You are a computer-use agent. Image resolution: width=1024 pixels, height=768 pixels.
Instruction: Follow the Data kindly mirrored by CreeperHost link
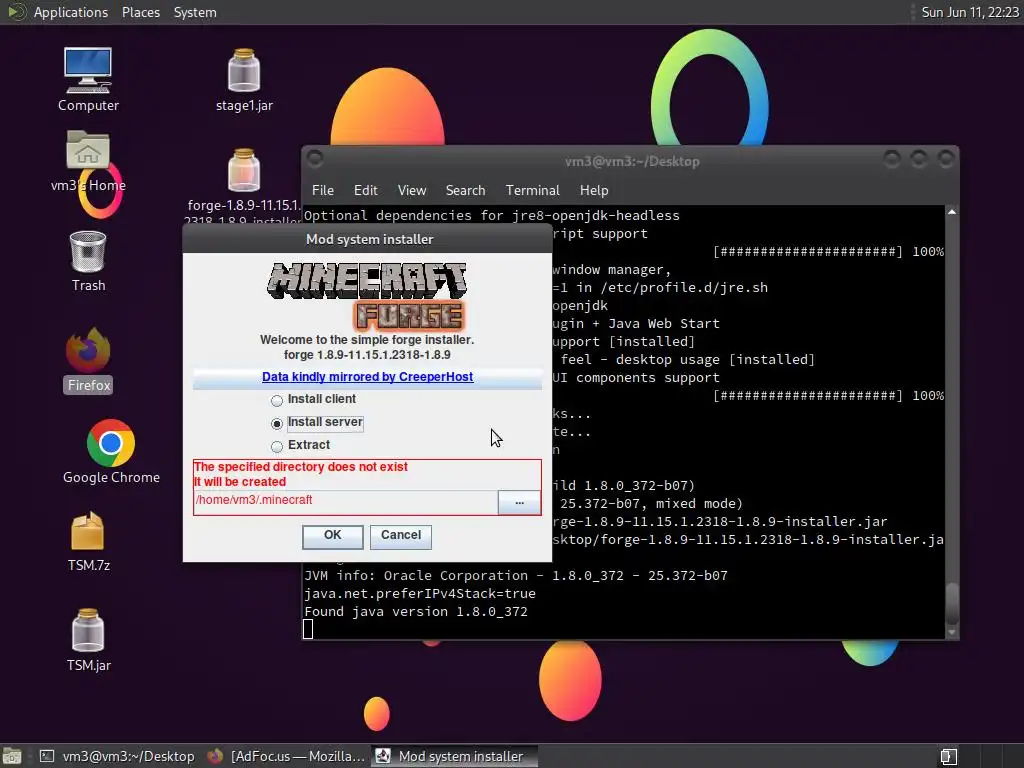click(x=368, y=377)
